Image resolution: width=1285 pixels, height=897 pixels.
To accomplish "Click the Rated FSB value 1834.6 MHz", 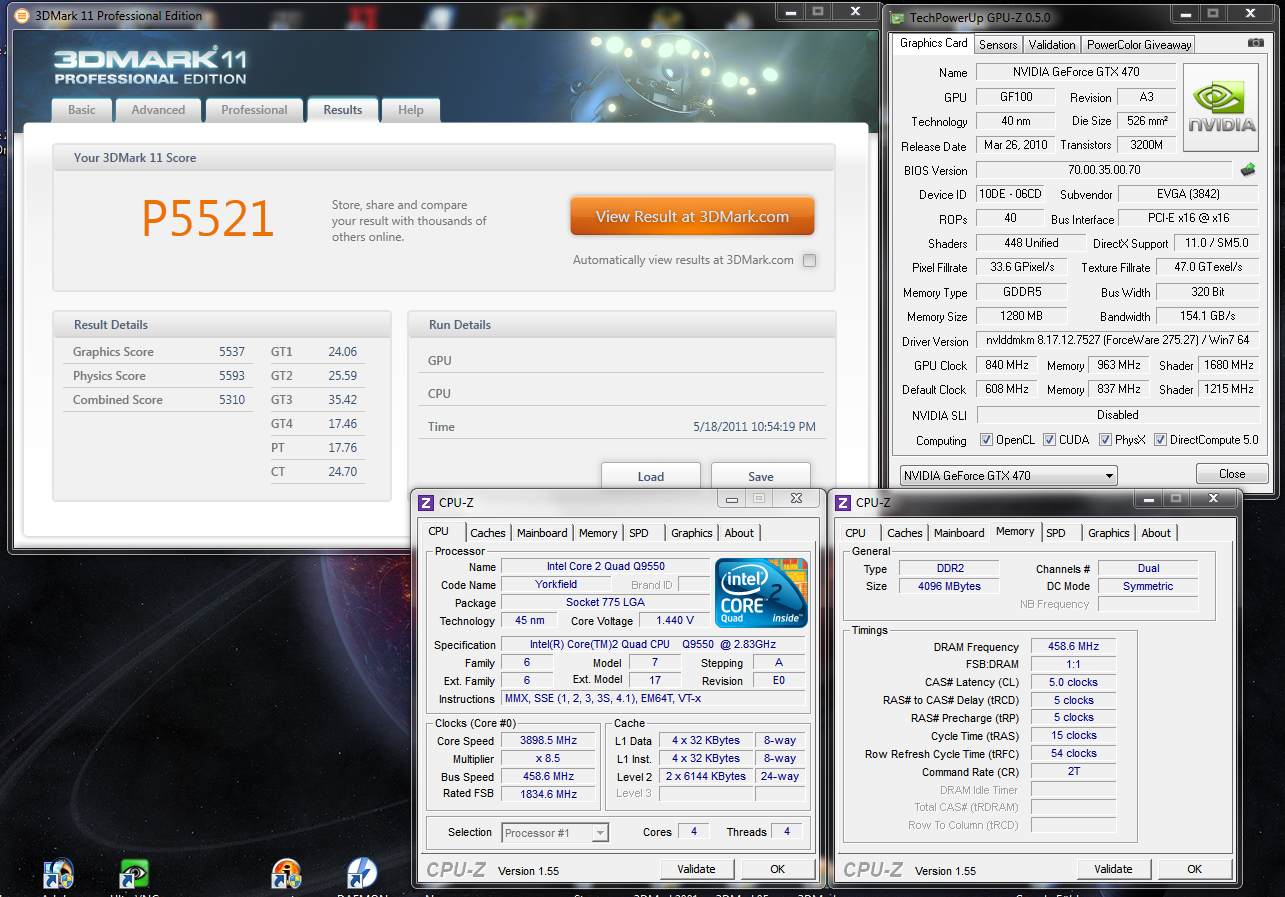I will coord(548,795).
